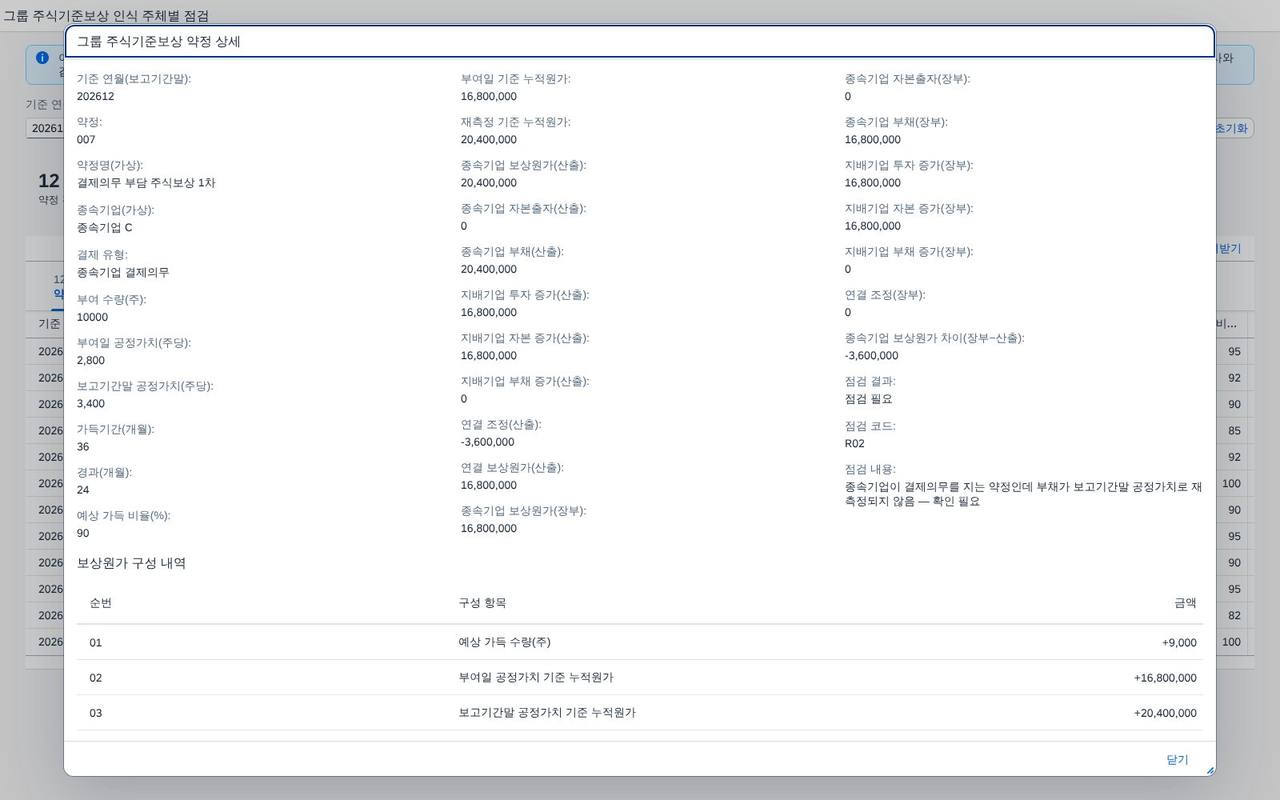The height and width of the screenshot is (800, 1280).
Task: Click 보상원가 구성 내역 section heading
Action: tap(131, 563)
